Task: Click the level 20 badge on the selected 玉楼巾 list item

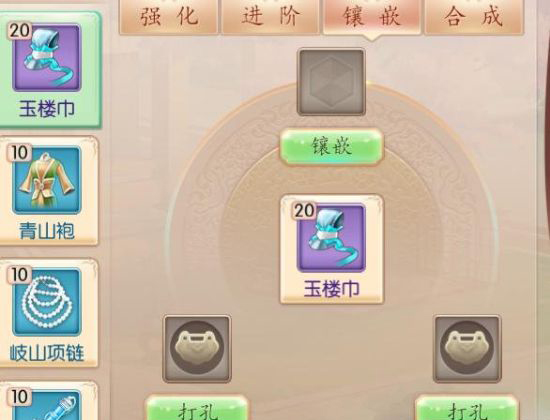Action: point(19,31)
